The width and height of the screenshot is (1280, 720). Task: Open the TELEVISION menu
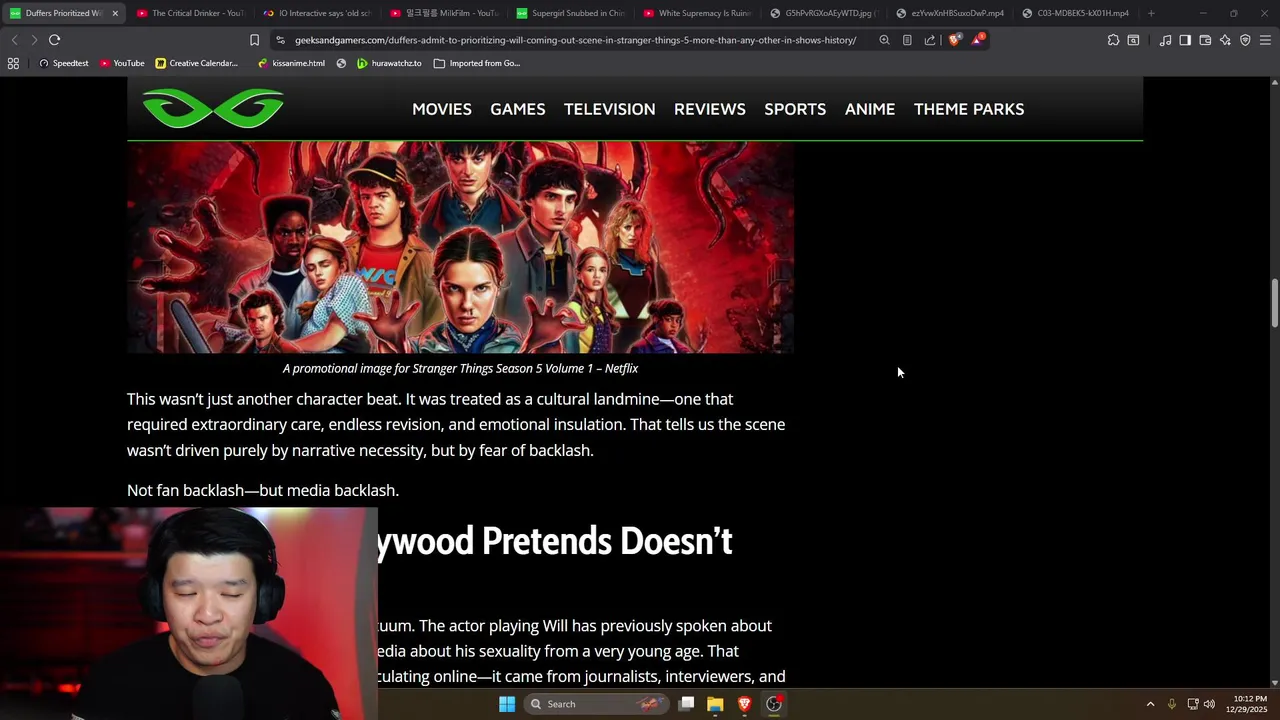click(610, 109)
